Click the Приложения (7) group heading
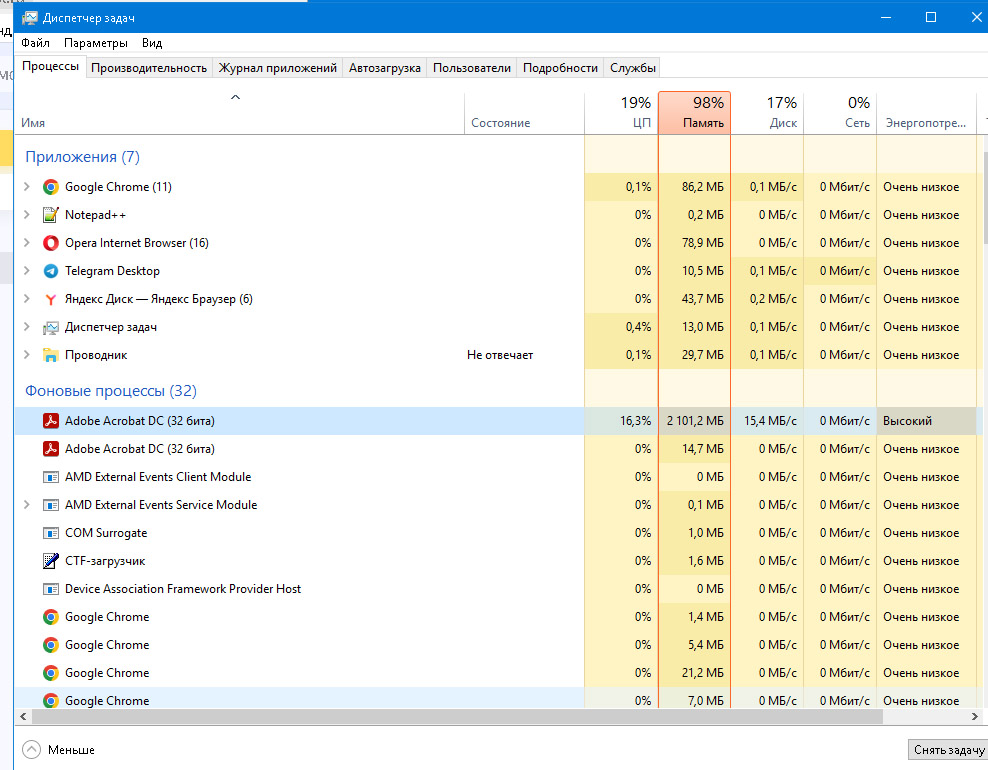The width and height of the screenshot is (988, 770). pyautogui.click(x=83, y=157)
